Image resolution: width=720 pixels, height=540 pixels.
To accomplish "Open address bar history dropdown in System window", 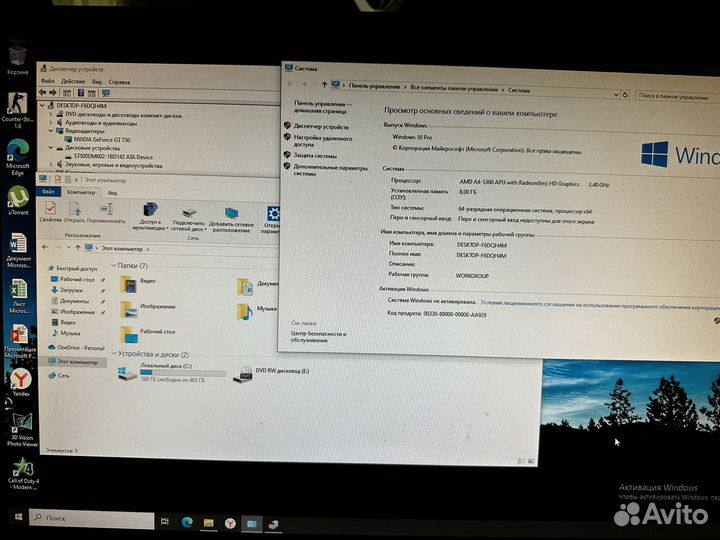I will (x=616, y=95).
